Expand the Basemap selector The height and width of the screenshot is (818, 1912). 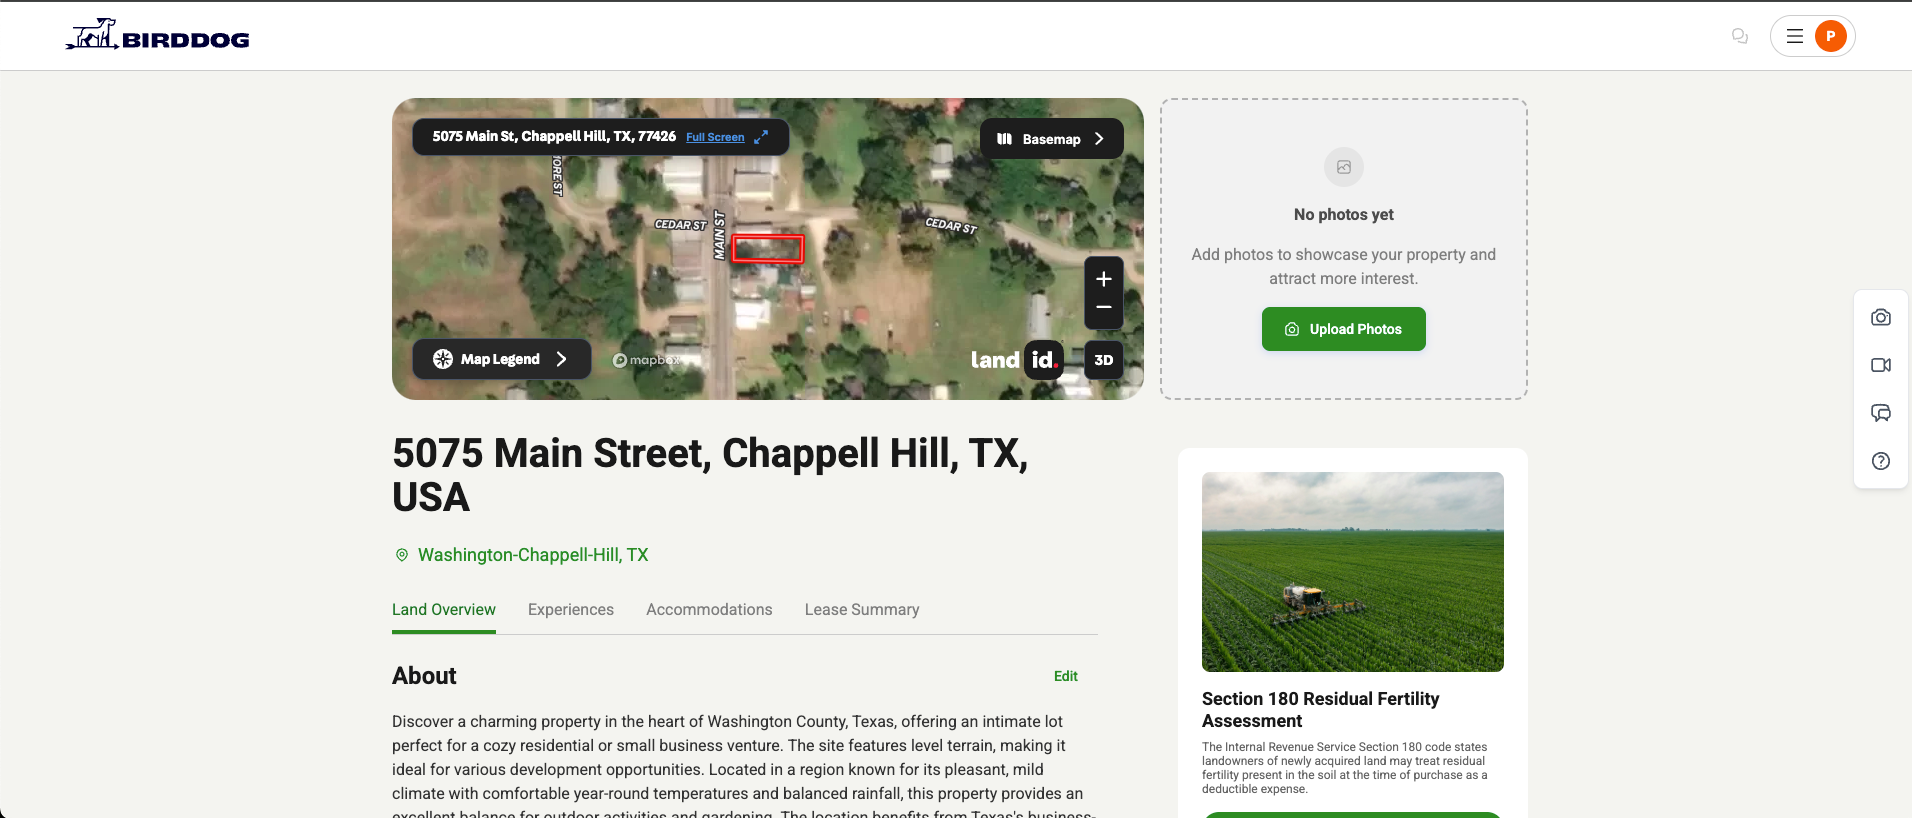[1051, 139]
